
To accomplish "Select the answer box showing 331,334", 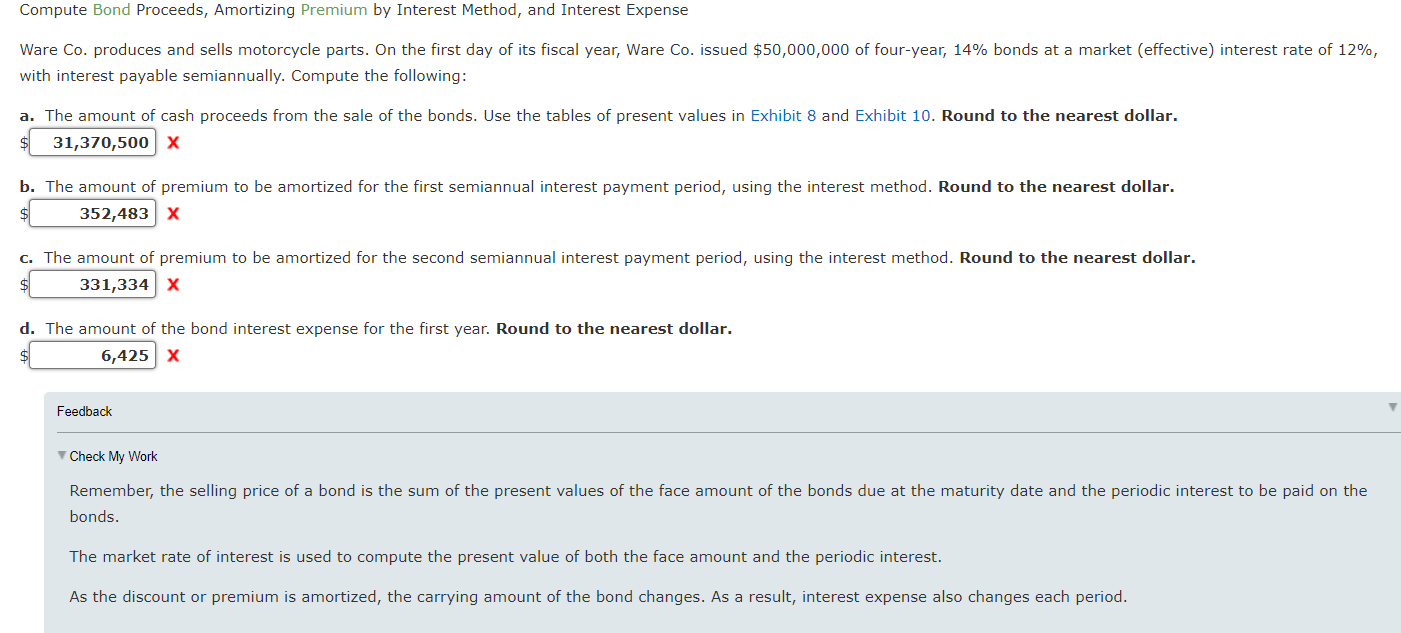I will 92,284.
